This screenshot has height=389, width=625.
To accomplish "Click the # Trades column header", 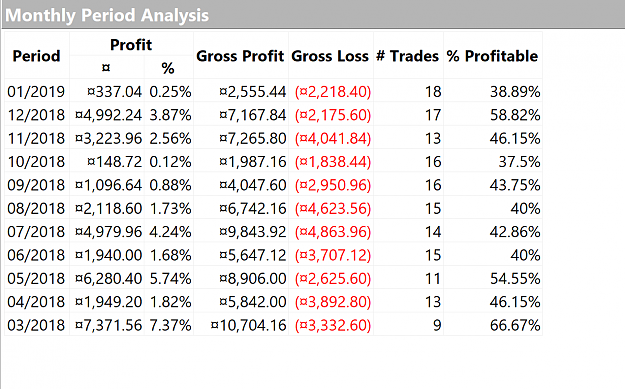I will [408, 56].
